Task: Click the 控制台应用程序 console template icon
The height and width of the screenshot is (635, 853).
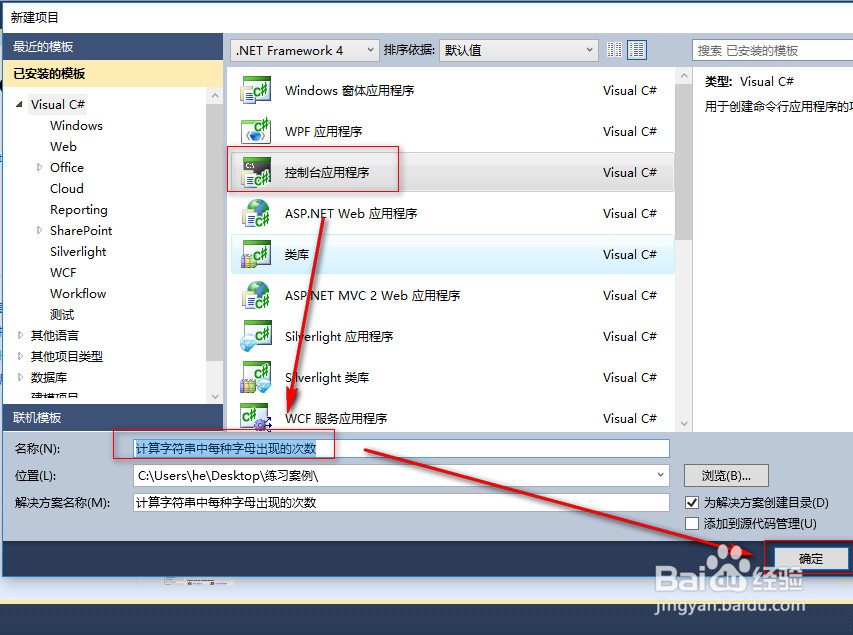Action: (x=256, y=172)
